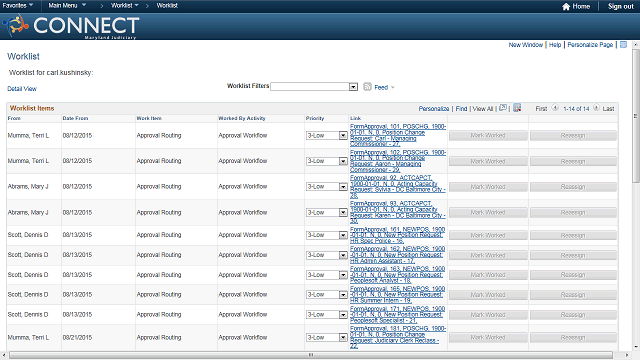Click Reassign for FormApproval 101 row
The height and width of the screenshot is (360, 640).
click(573, 136)
